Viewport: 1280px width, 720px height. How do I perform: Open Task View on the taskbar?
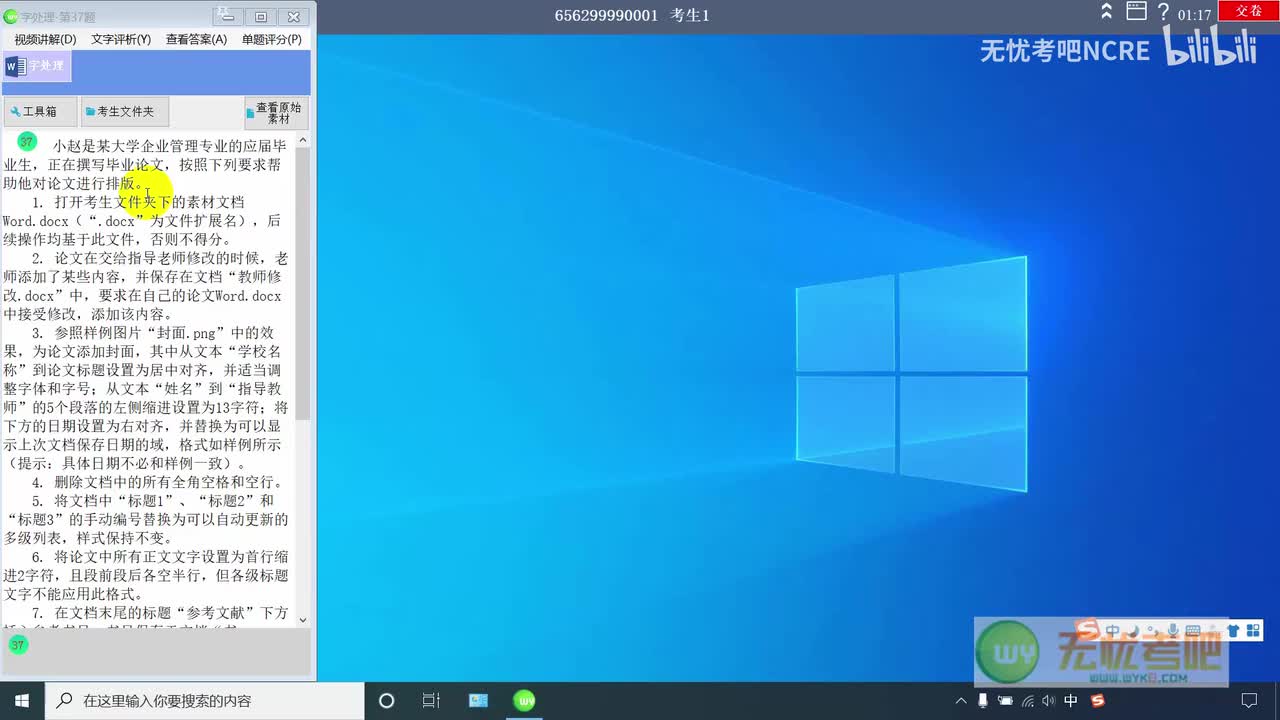click(431, 701)
